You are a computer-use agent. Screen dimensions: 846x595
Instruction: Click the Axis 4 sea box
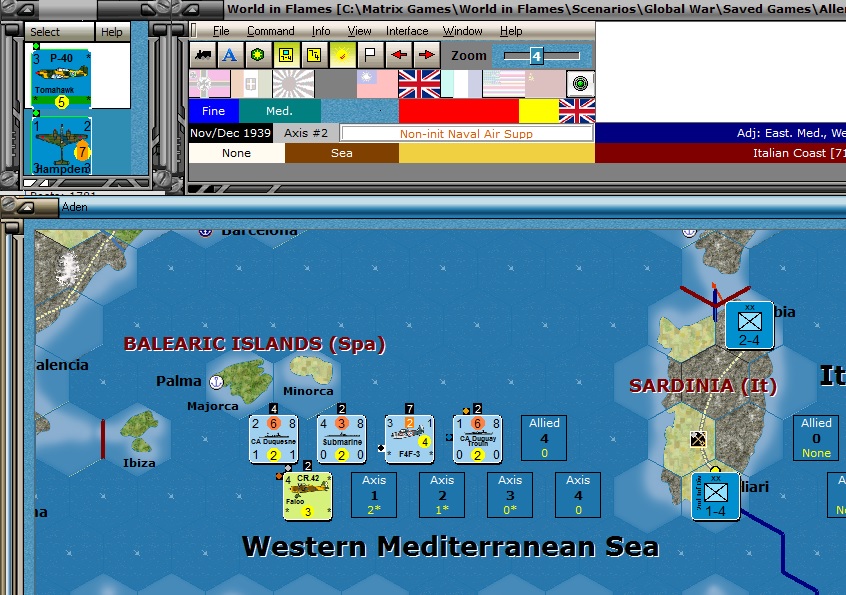coord(578,495)
